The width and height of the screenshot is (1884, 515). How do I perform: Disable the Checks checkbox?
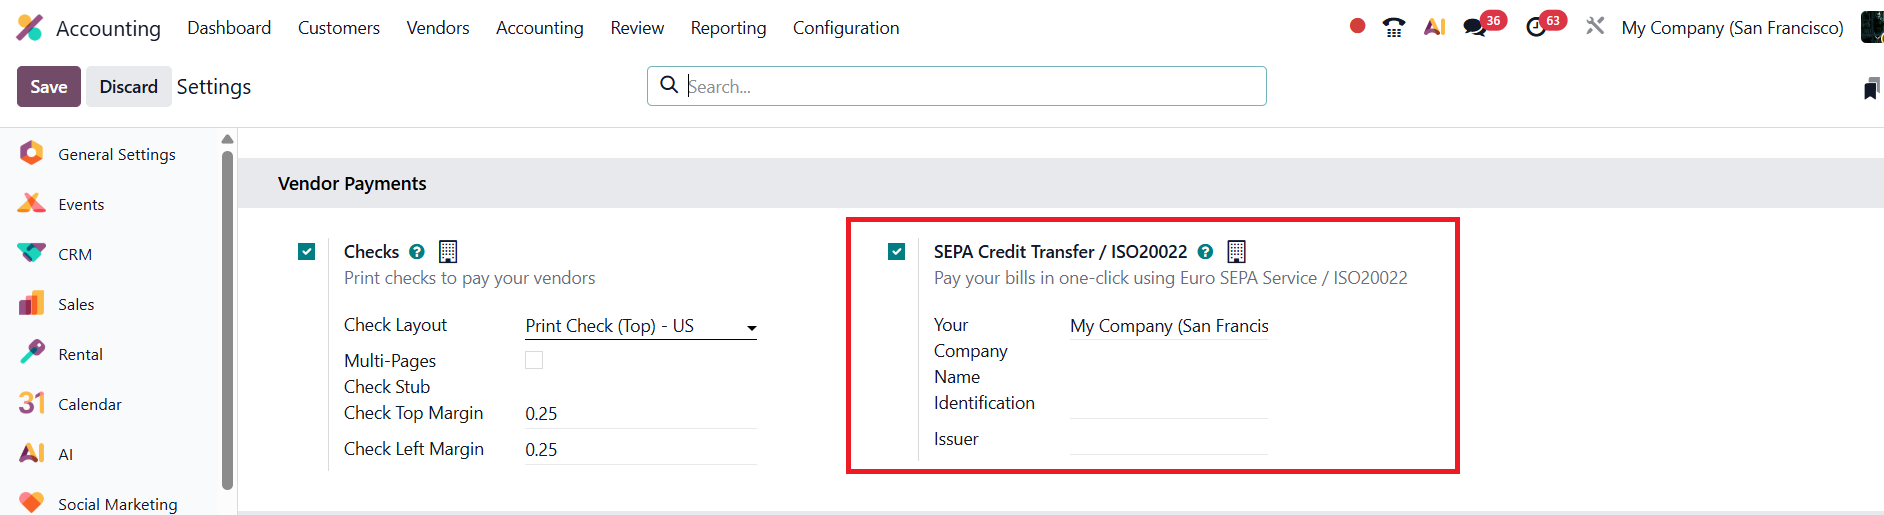pyautogui.click(x=307, y=252)
